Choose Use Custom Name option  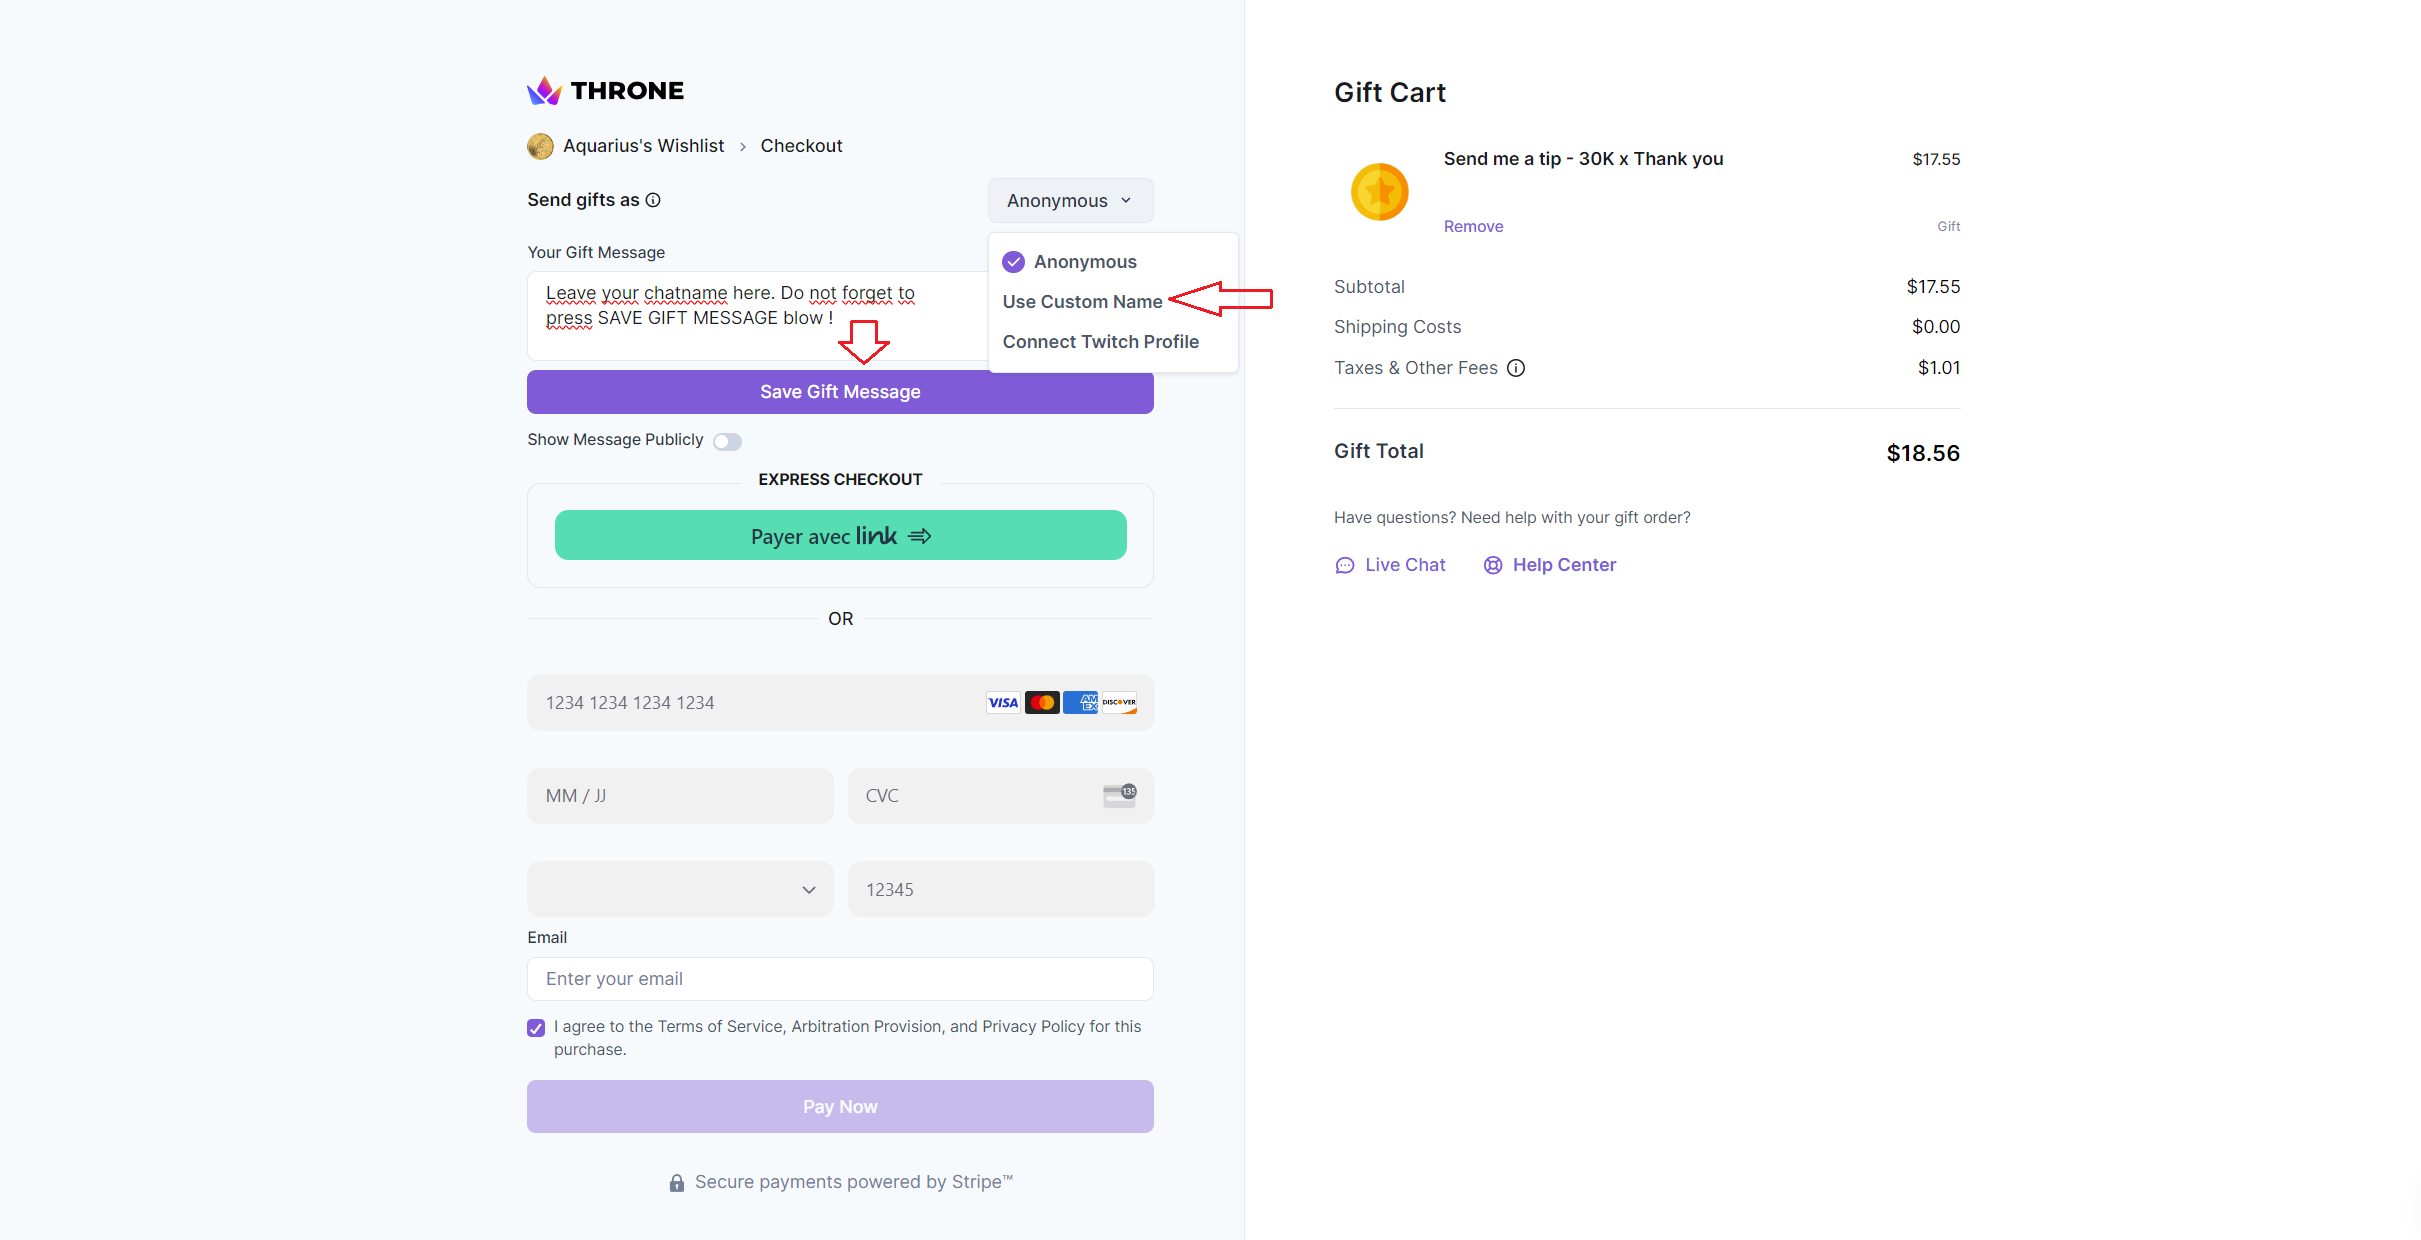pos(1082,302)
